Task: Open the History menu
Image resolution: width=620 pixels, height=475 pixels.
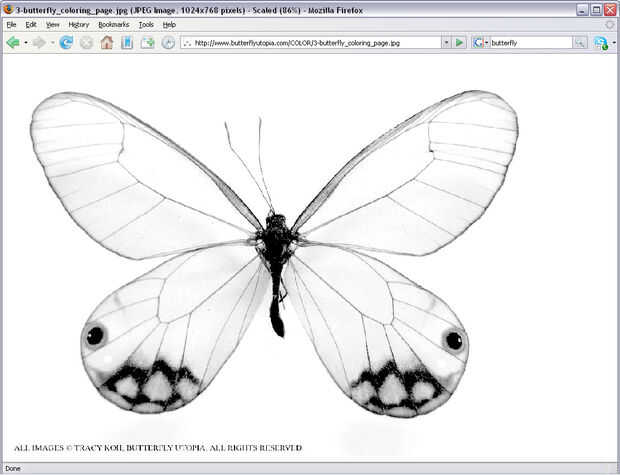Action: point(79,25)
